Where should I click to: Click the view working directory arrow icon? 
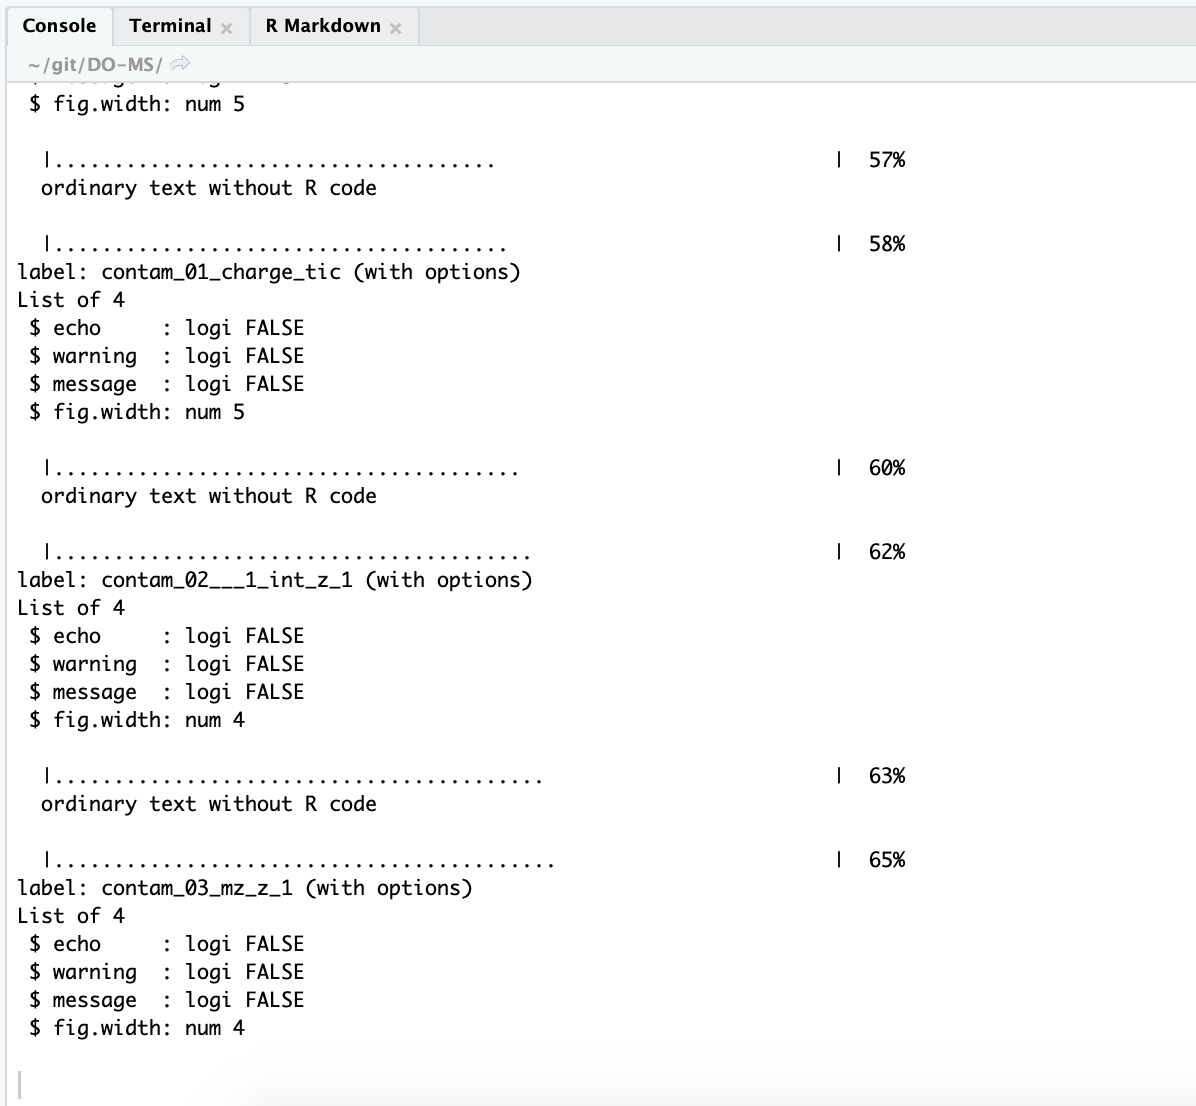coord(180,64)
